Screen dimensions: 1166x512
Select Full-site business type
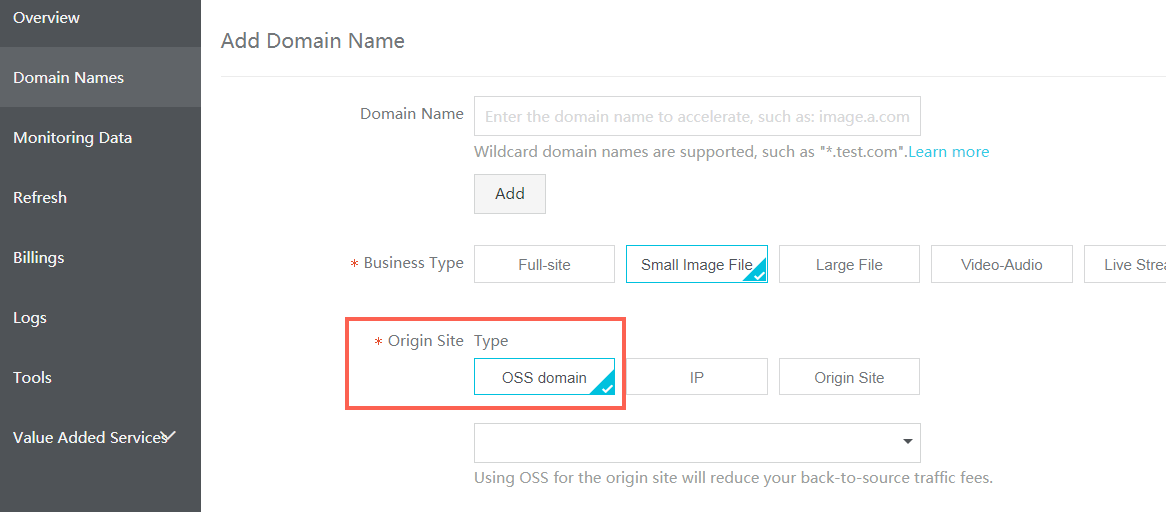[544, 265]
